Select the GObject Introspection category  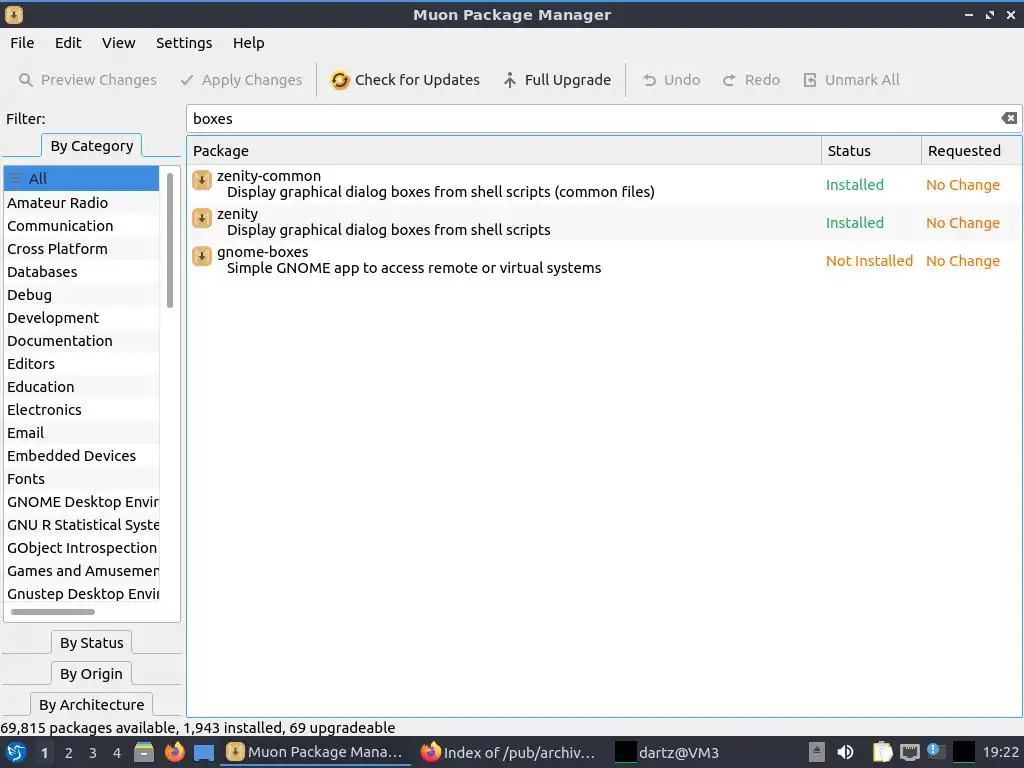pos(81,548)
